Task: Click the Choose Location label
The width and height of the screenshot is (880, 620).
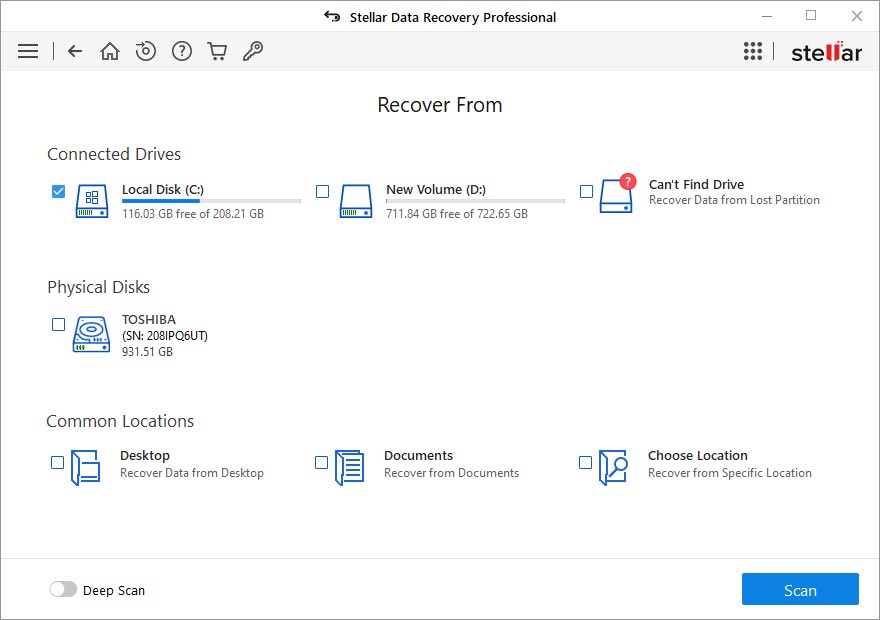Action: 698,456
